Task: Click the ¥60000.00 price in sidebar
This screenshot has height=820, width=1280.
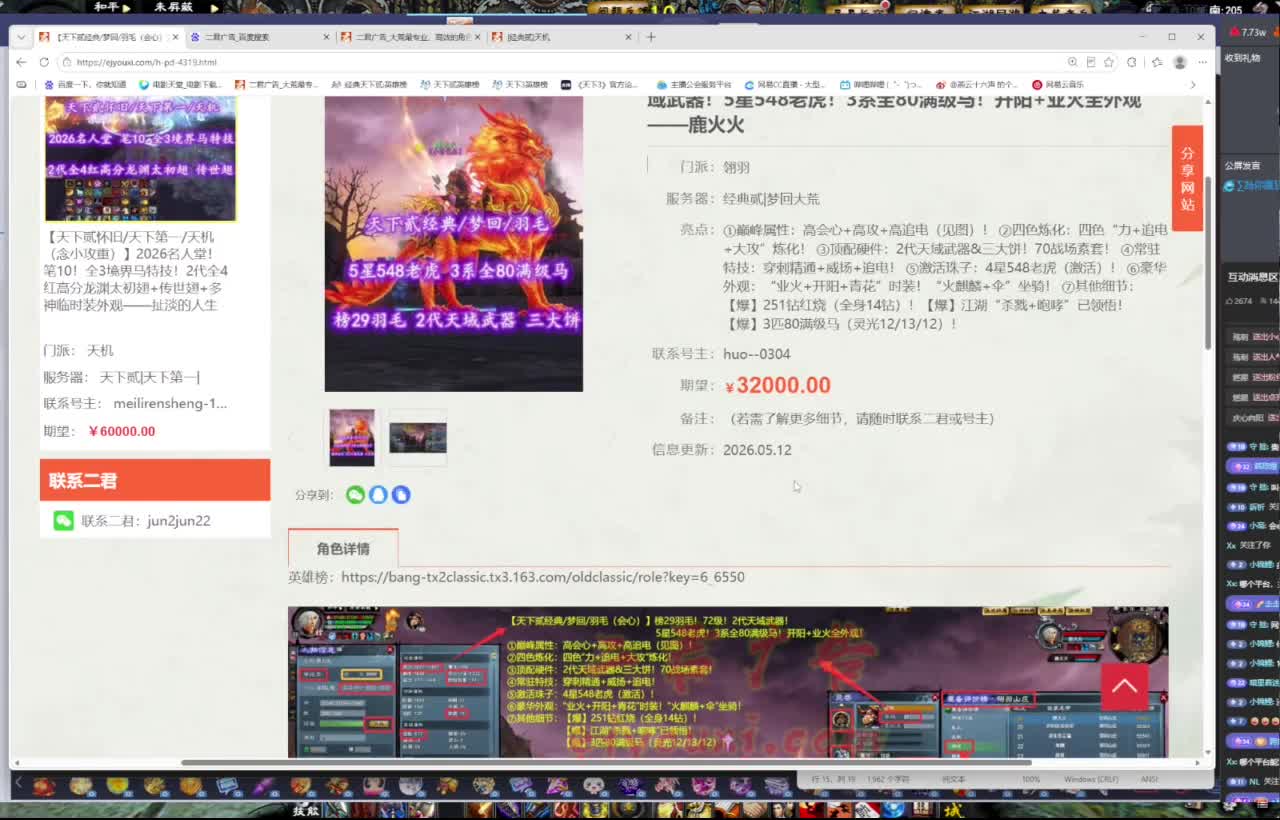Action: click(121, 431)
